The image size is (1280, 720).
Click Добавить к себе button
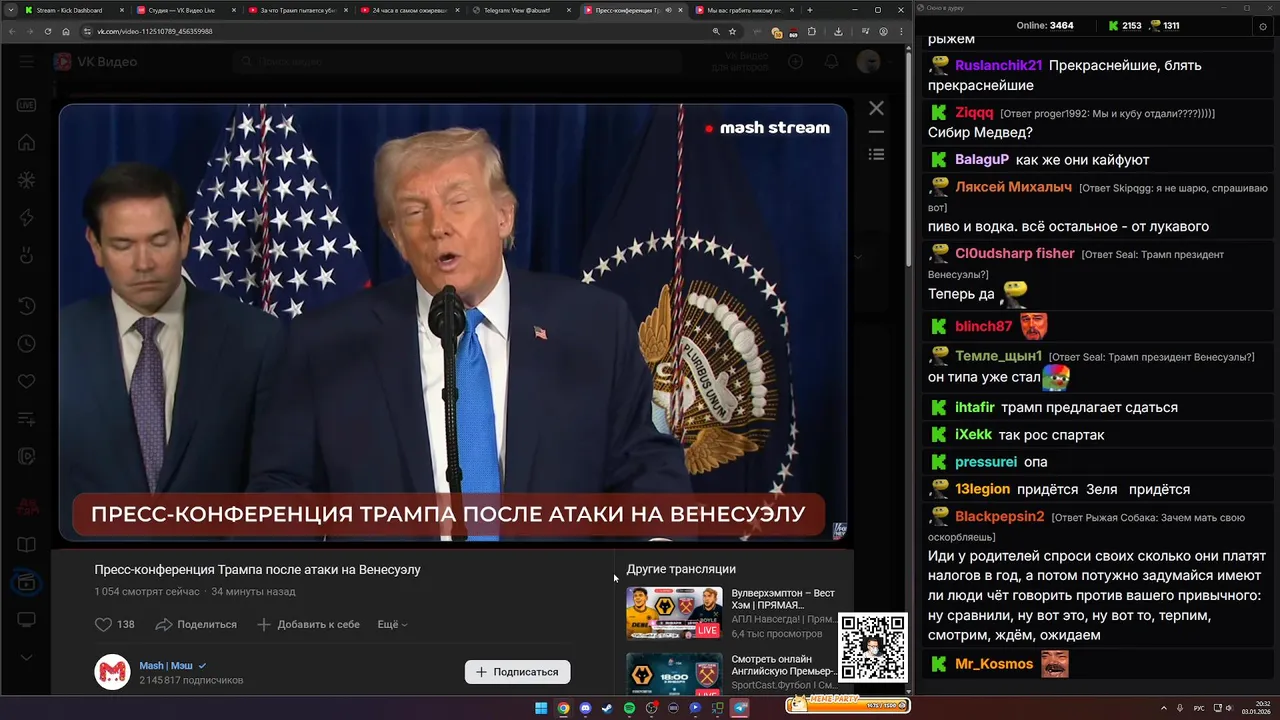[x=308, y=624]
